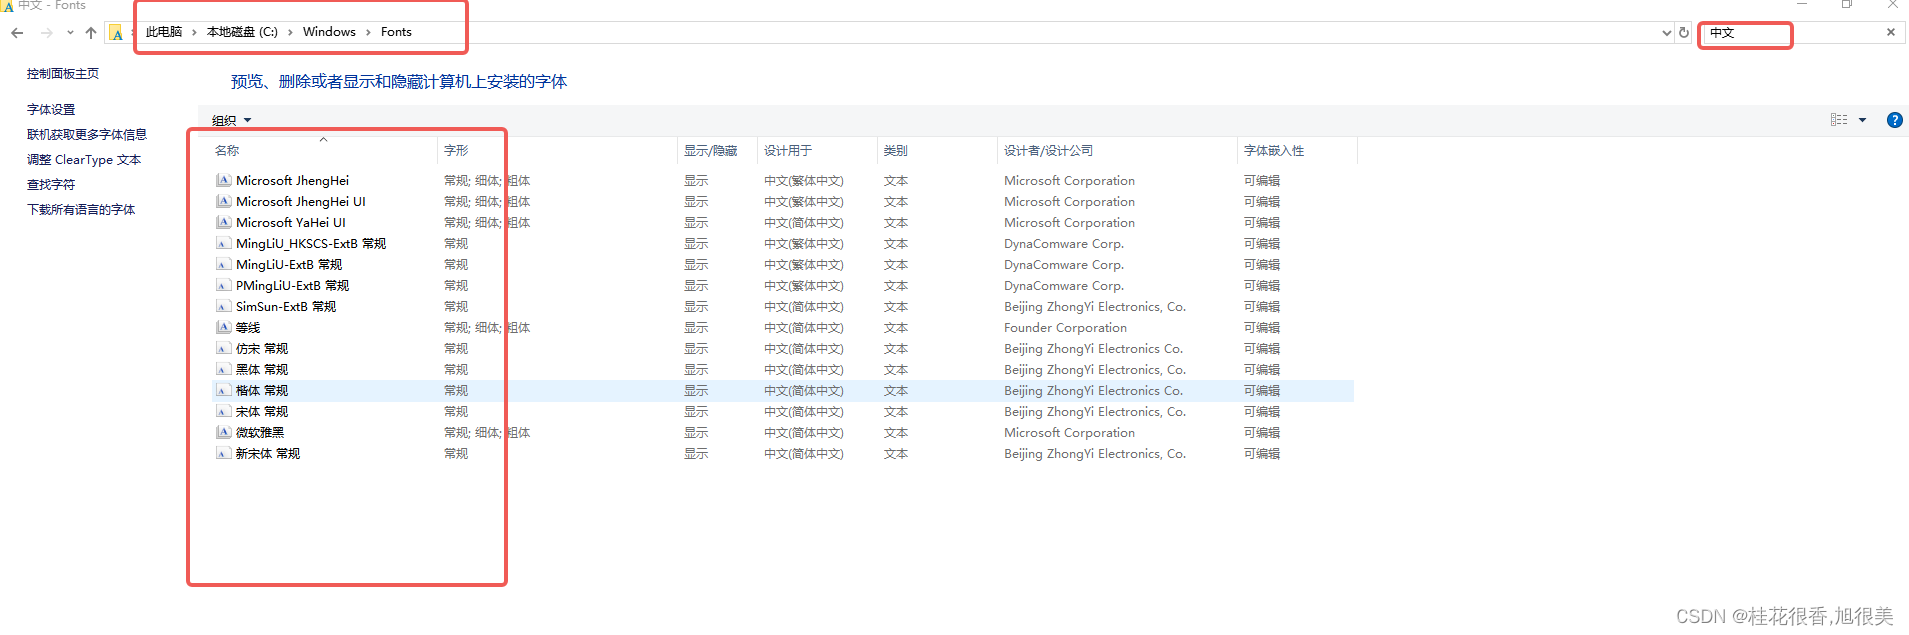
Task: Open the 组织 menu
Action: tap(231, 121)
